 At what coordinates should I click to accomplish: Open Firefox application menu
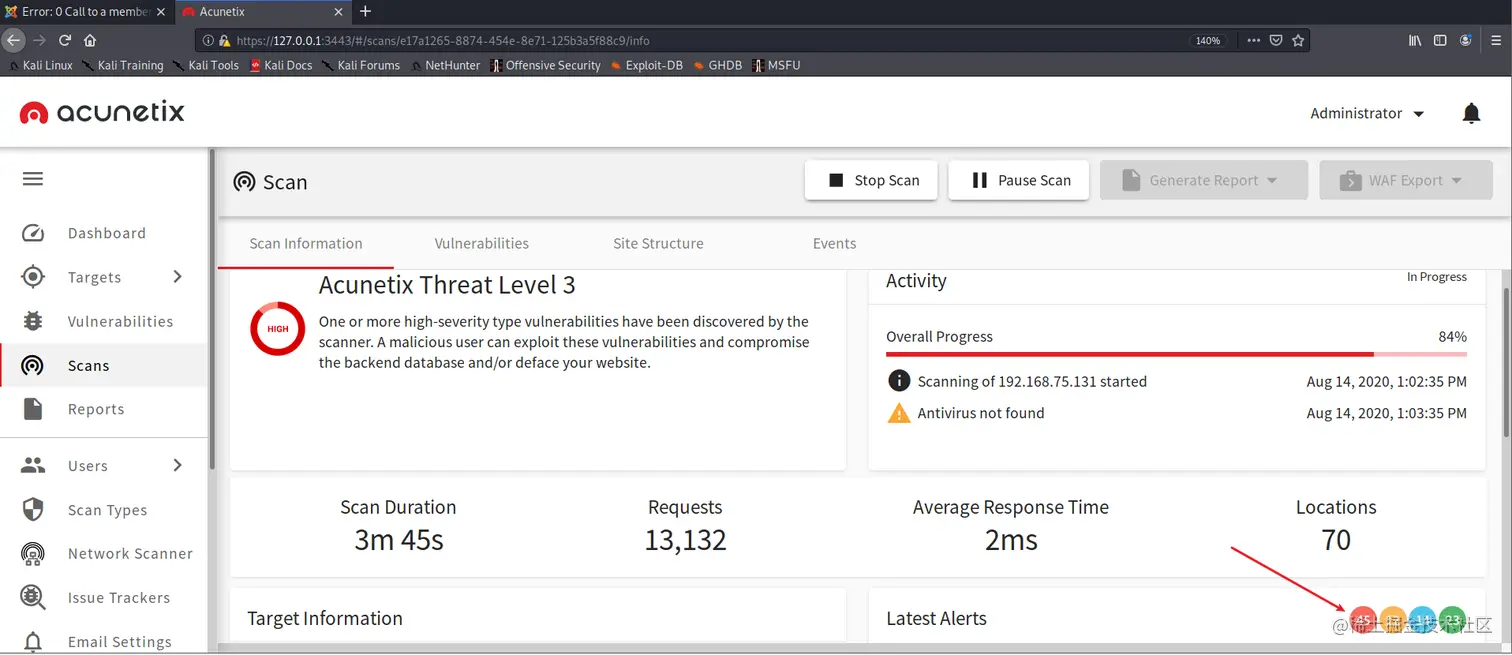click(x=1496, y=40)
